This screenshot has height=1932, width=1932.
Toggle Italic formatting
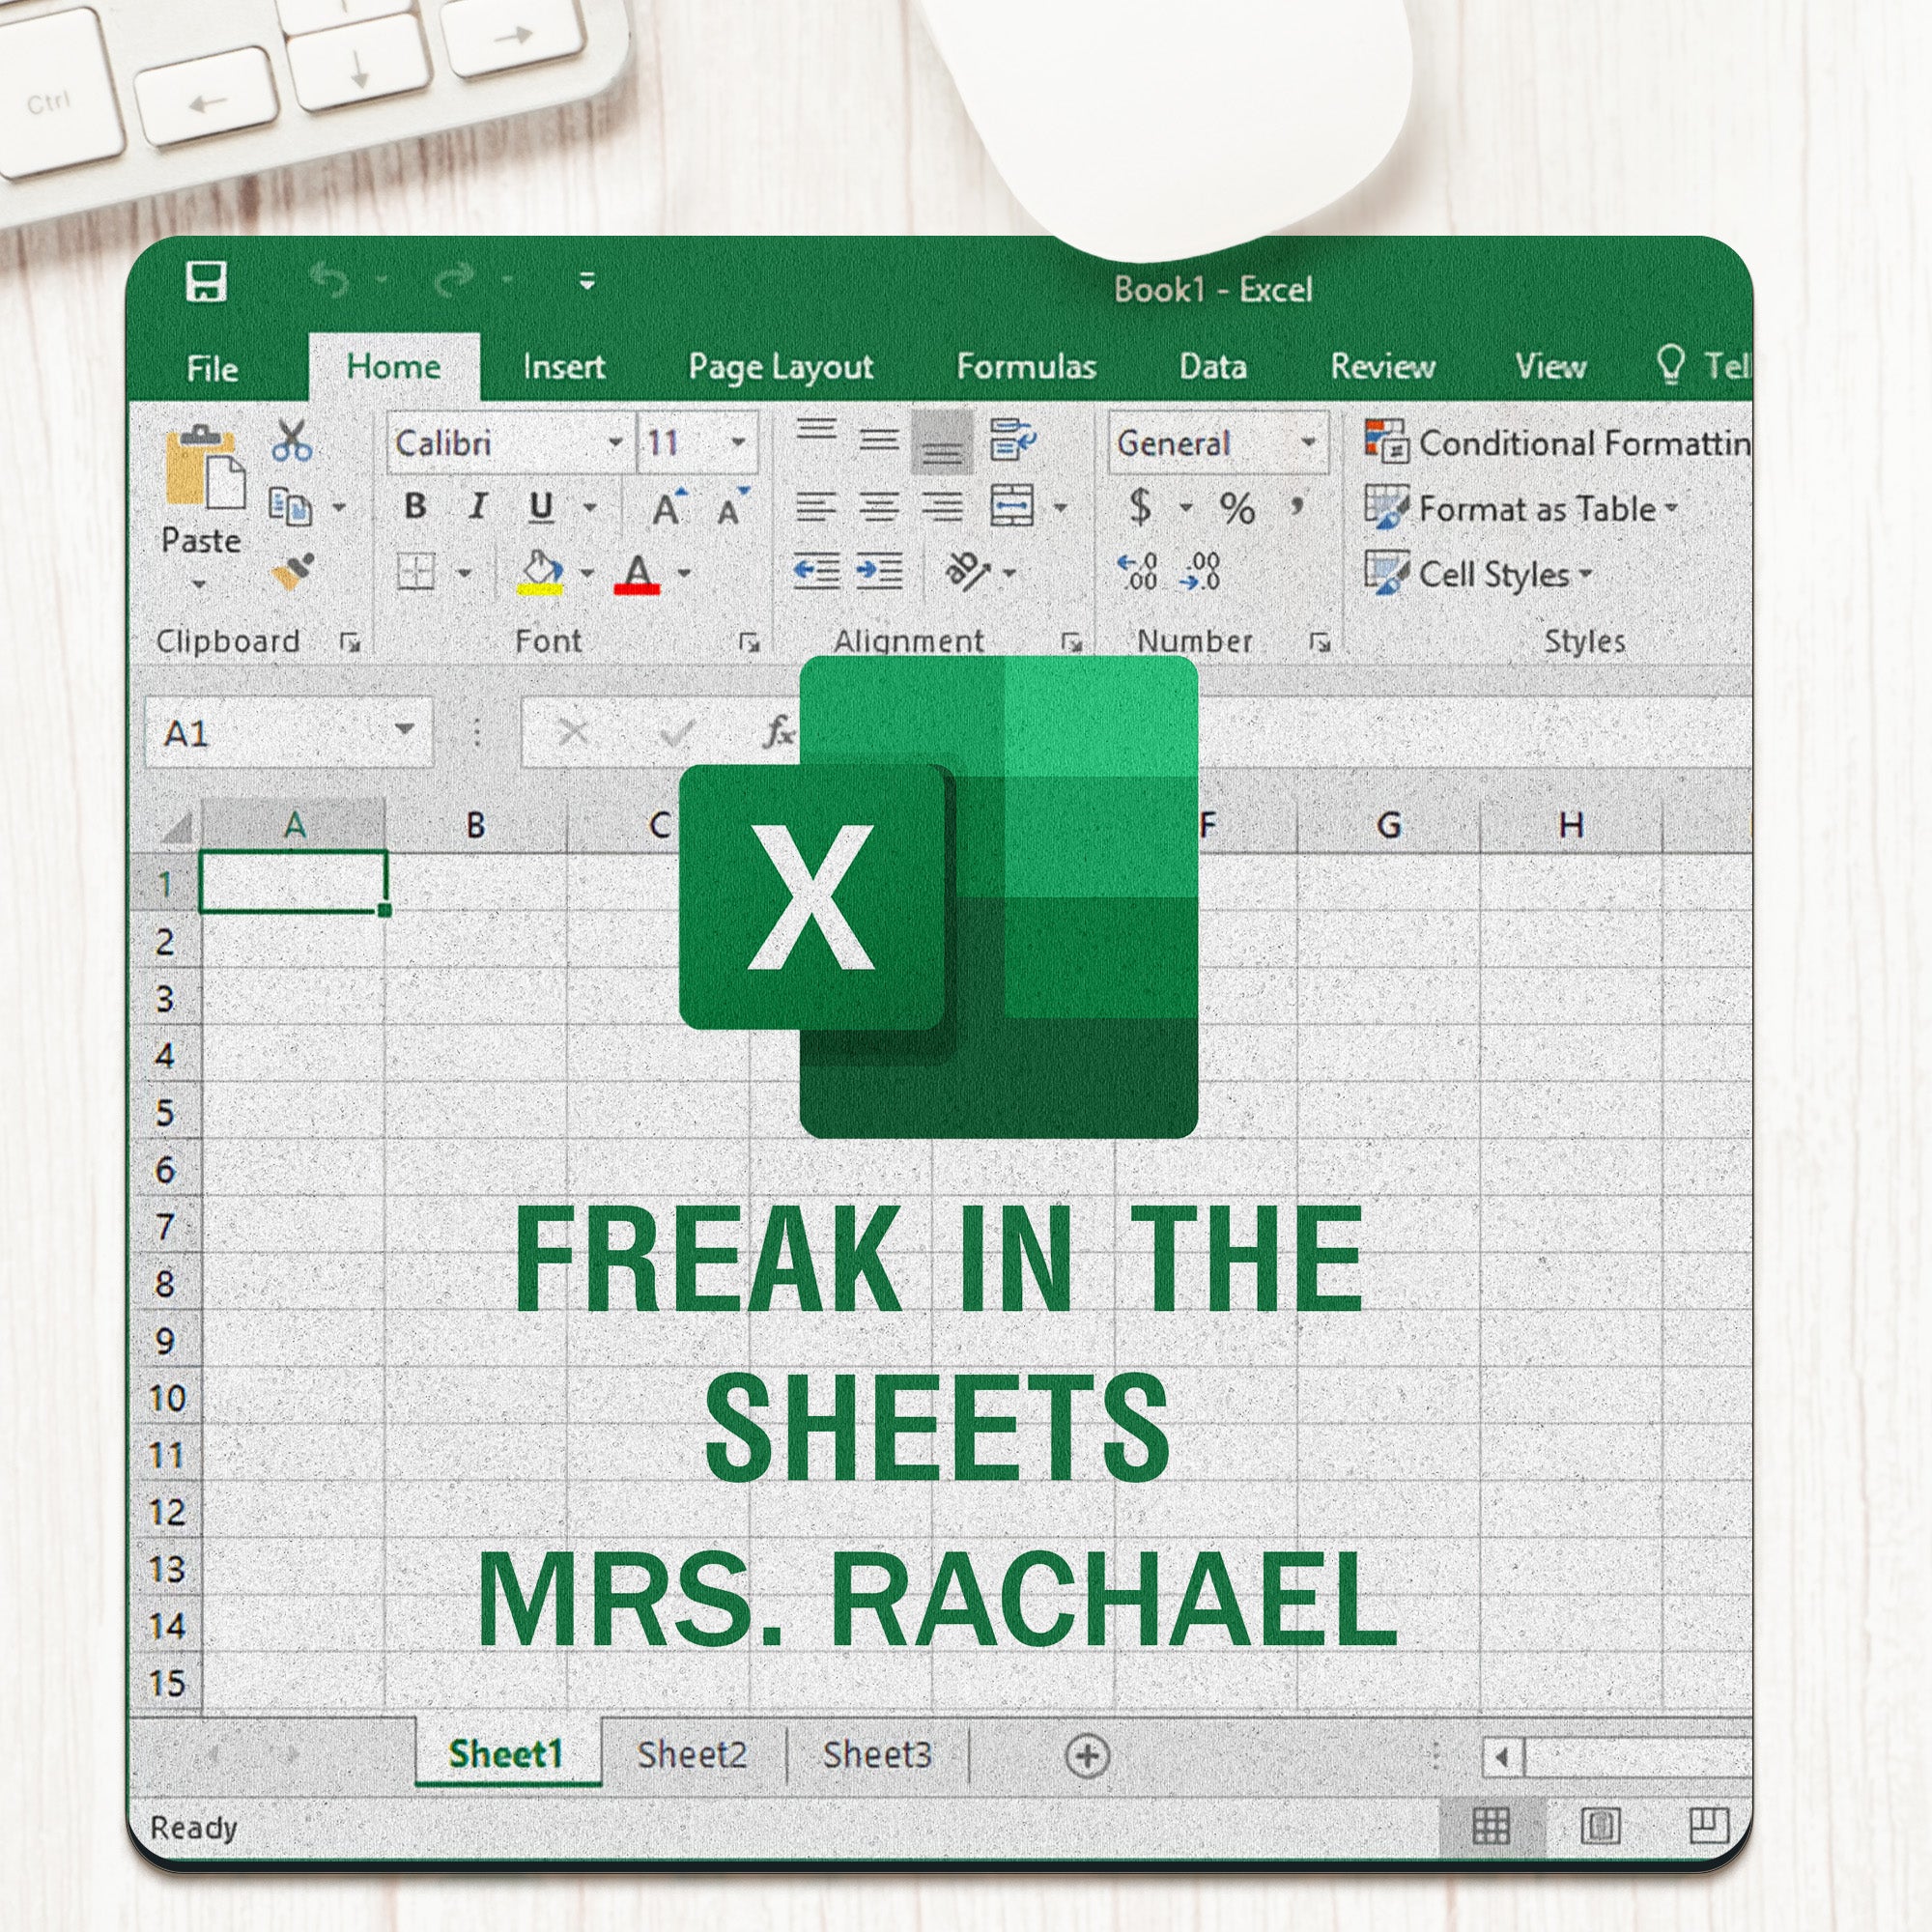[478, 506]
